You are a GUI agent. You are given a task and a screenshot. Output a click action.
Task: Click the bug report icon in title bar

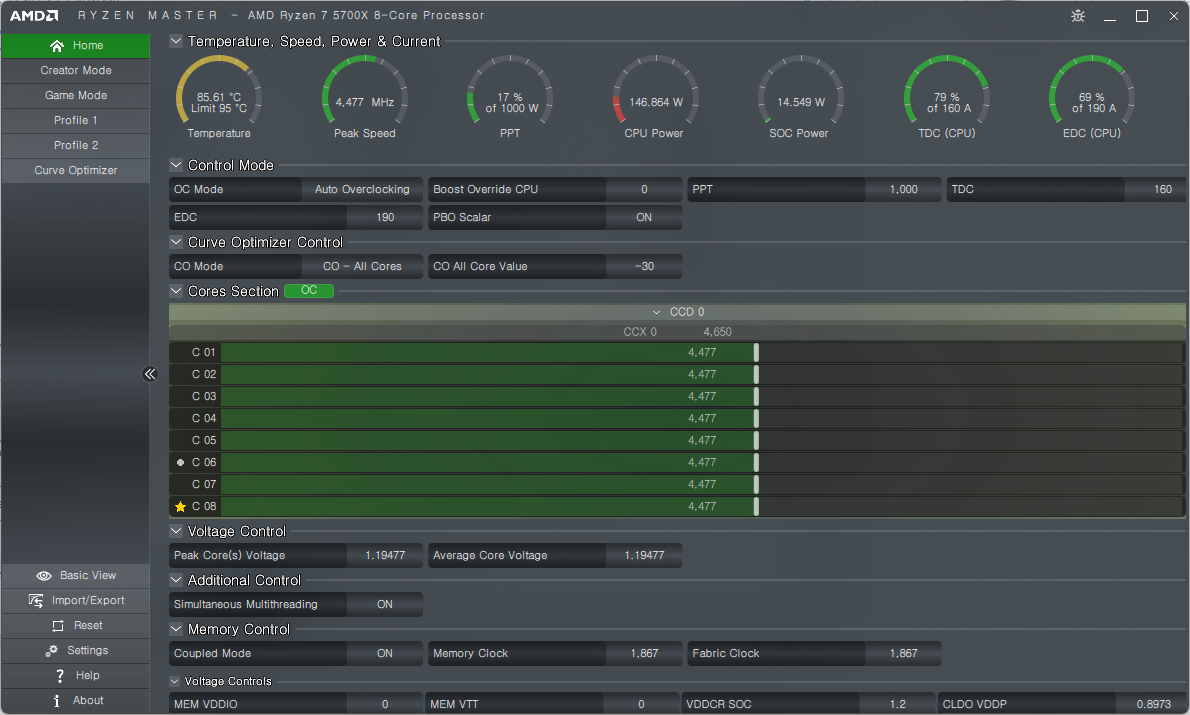tap(1078, 16)
